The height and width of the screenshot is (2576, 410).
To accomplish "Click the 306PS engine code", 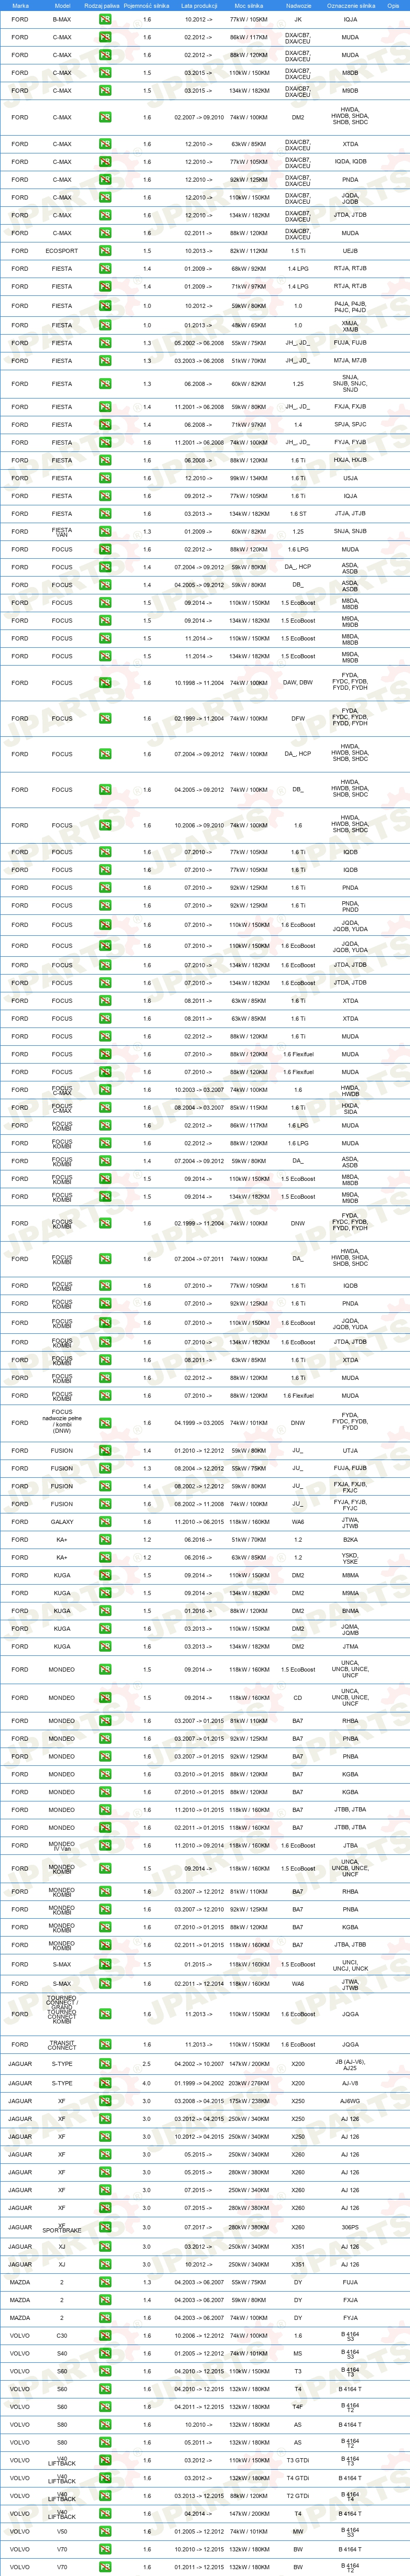I will [350, 2228].
